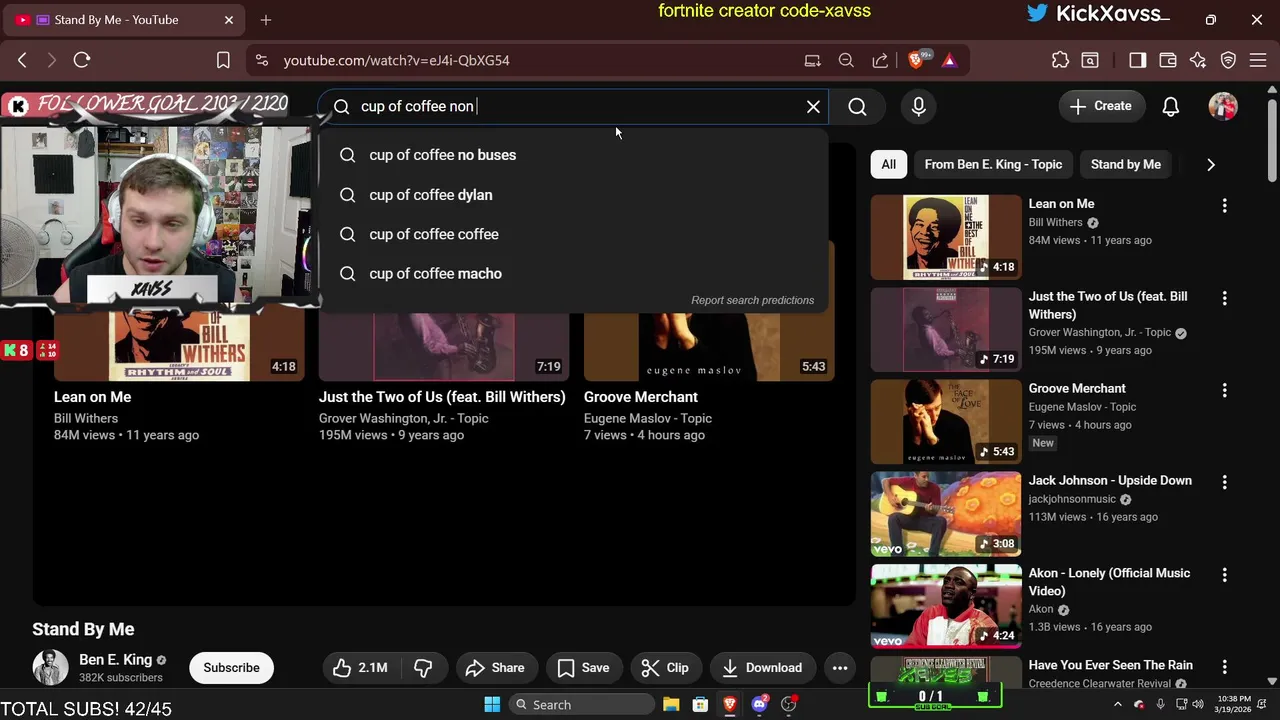Open browser extensions puzzle icon
The image size is (1280, 720).
[x=1060, y=60]
